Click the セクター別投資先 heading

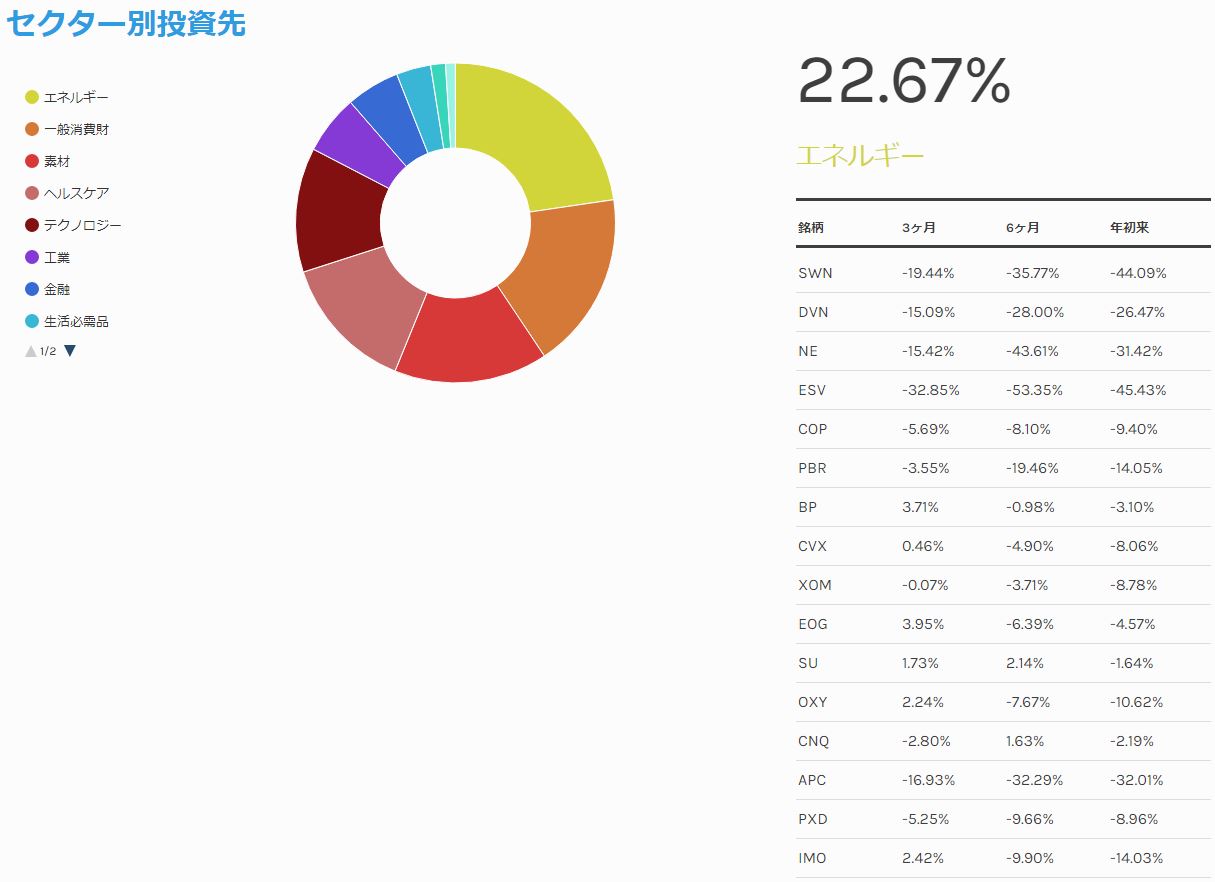click(x=126, y=23)
